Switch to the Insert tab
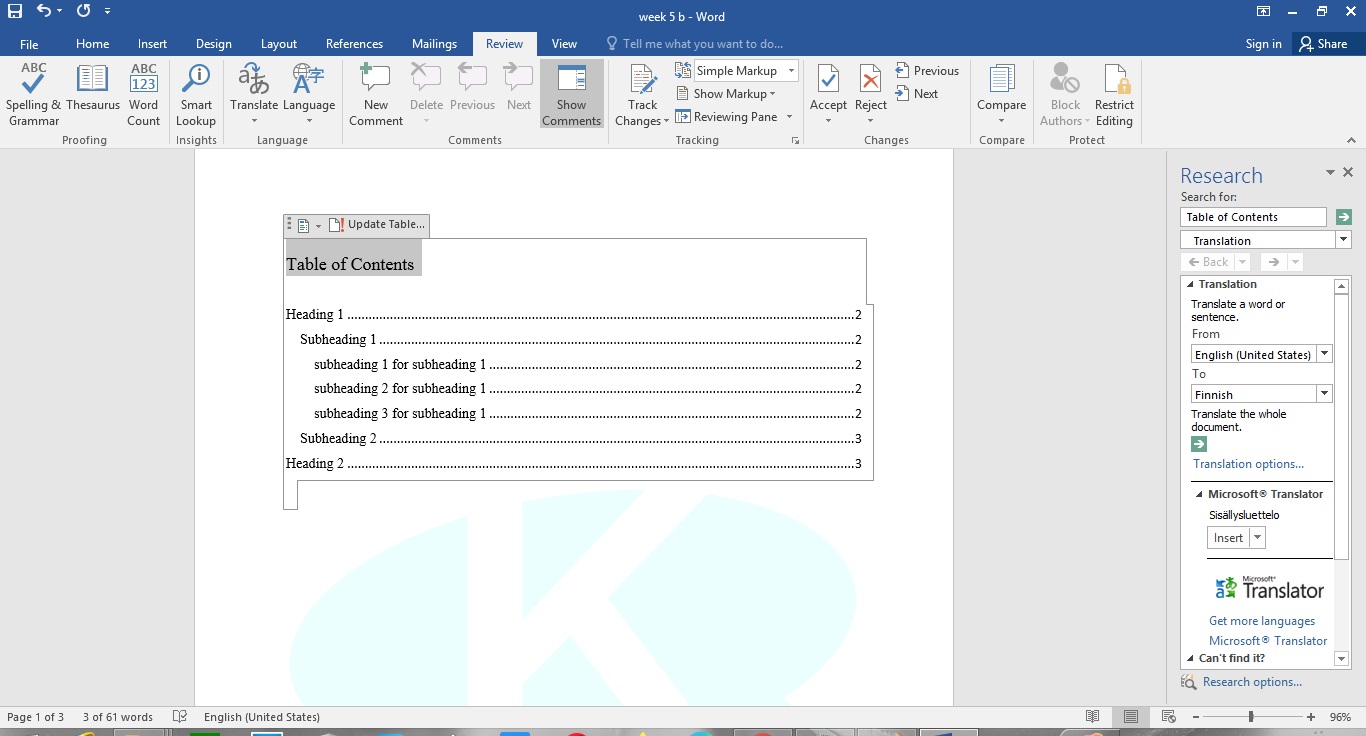This screenshot has width=1366, height=736. click(152, 44)
